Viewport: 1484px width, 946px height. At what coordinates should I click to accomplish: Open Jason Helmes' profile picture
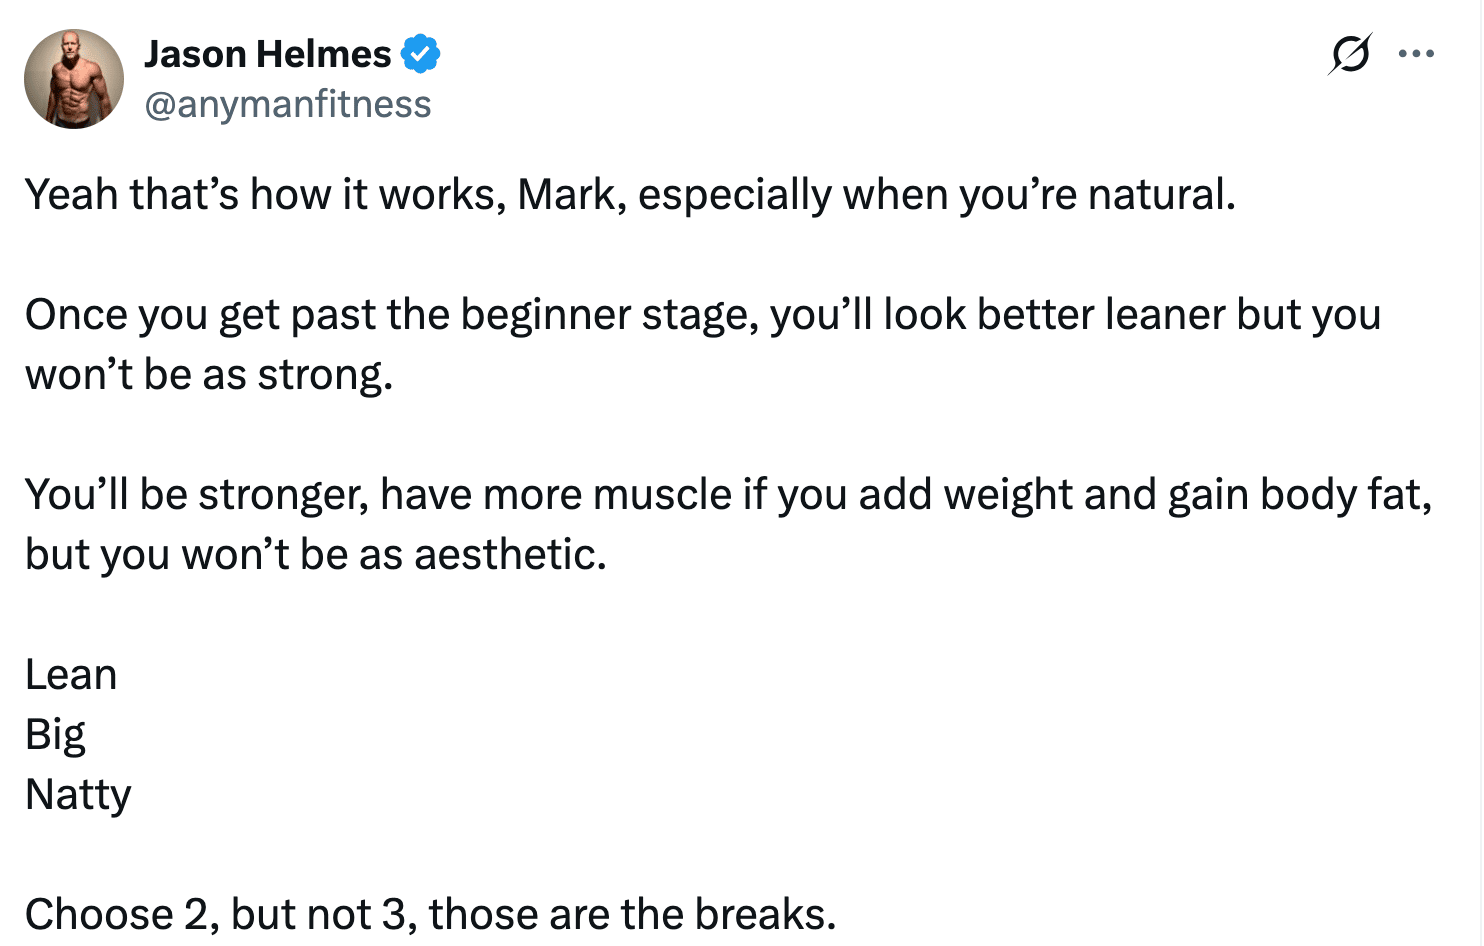pos(74,79)
